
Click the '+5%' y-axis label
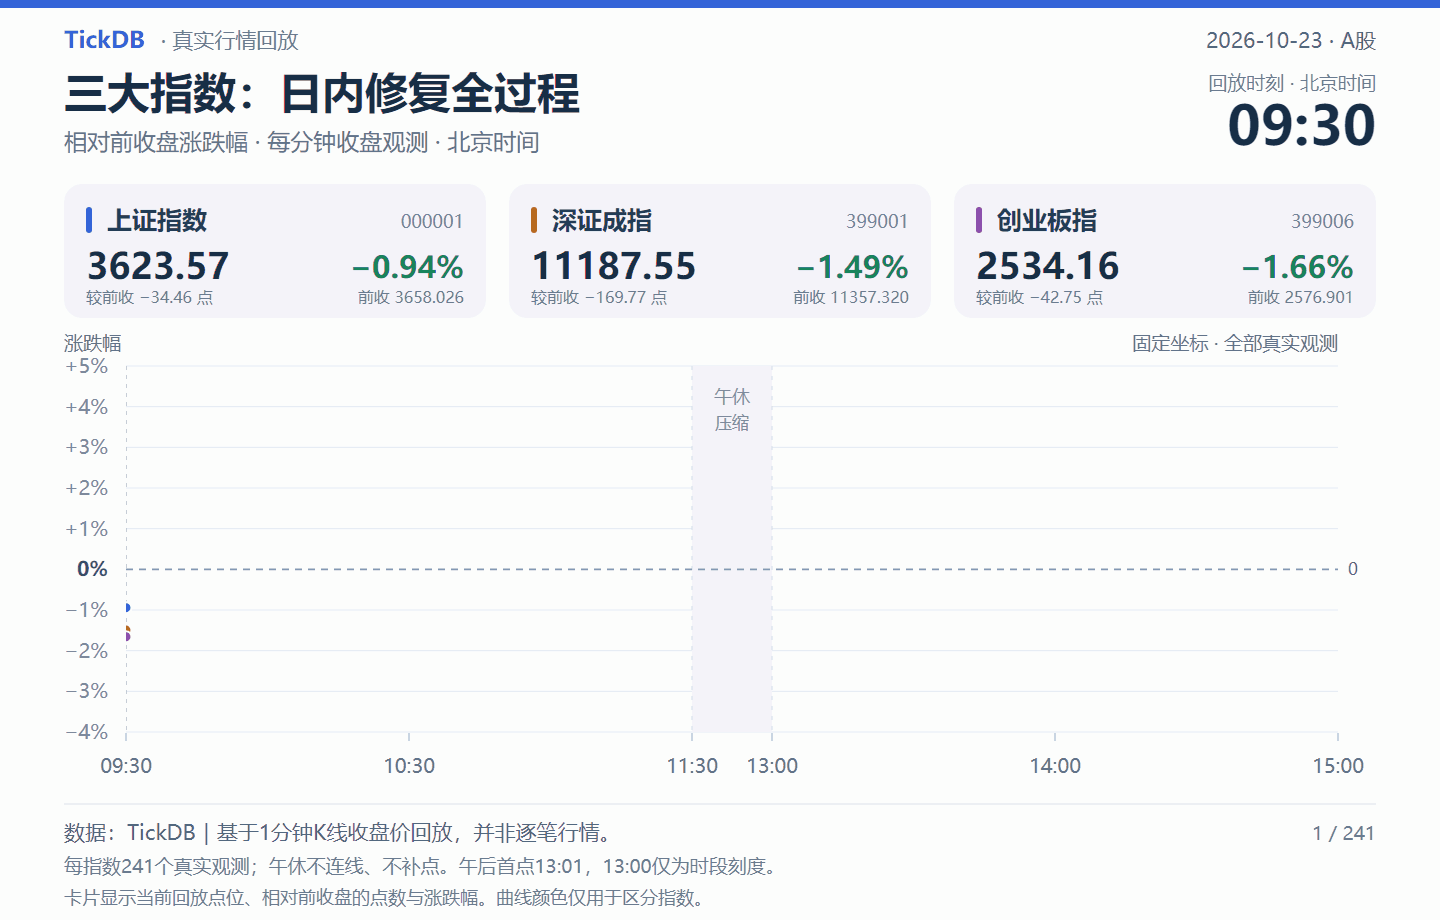(87, 366)
